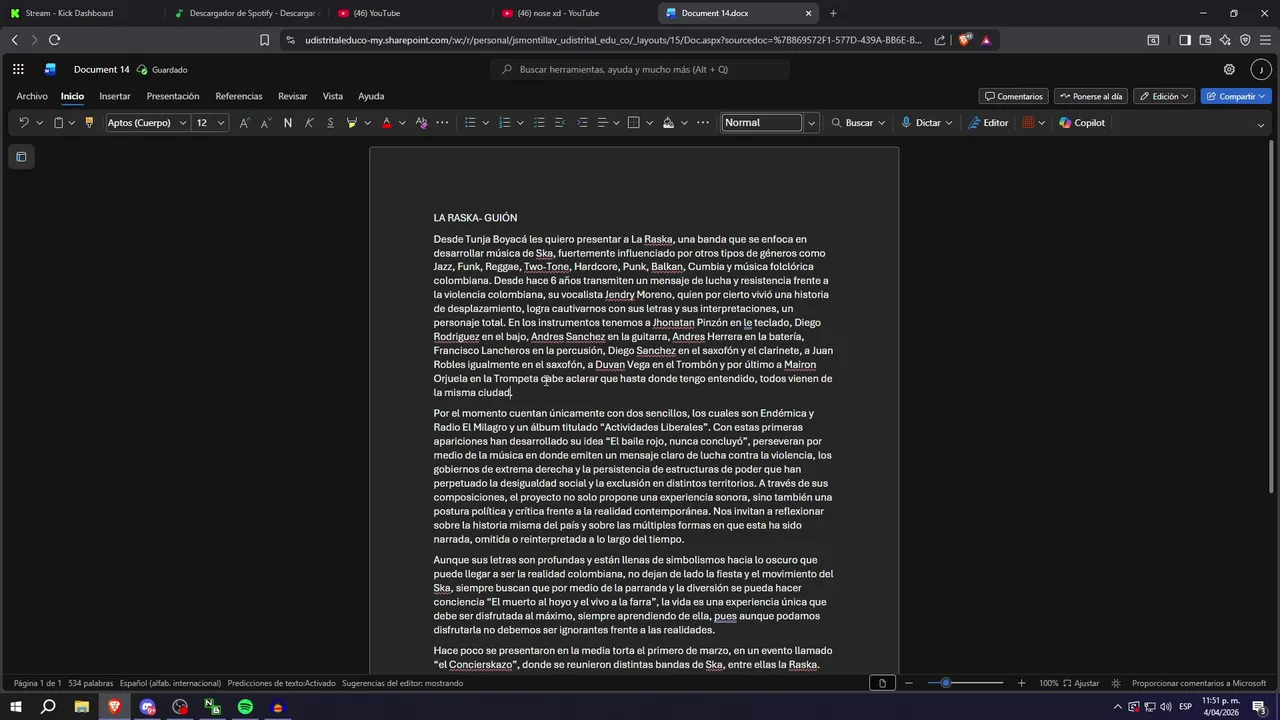Switch to the Referencias tab

239,96
